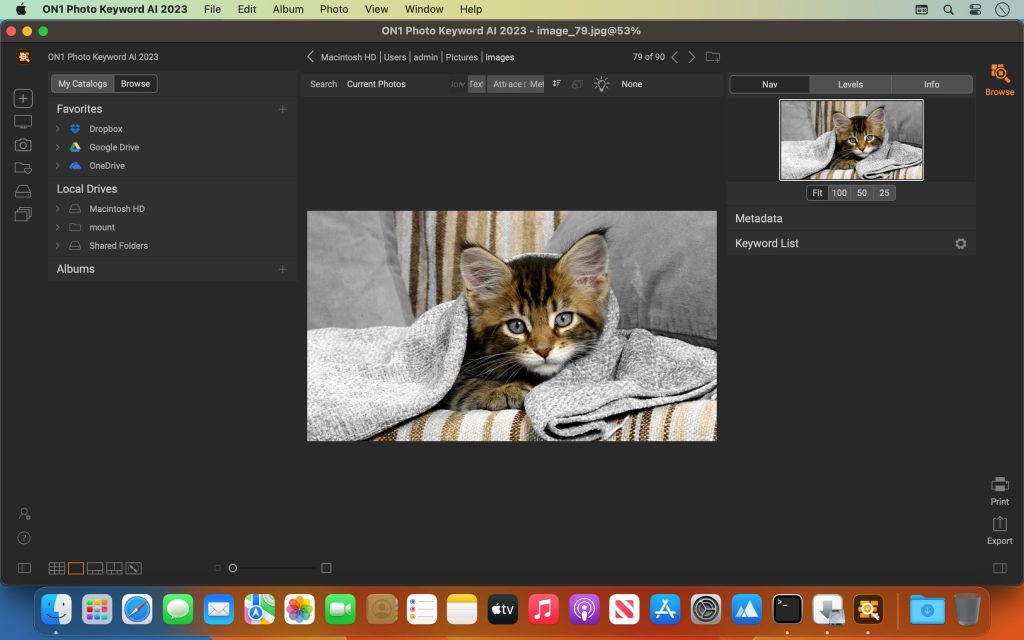The height and width of the screenshot is (640, 1024).
Task: Click the light bulb filter icon in toolbar
Action: [600, 84]
